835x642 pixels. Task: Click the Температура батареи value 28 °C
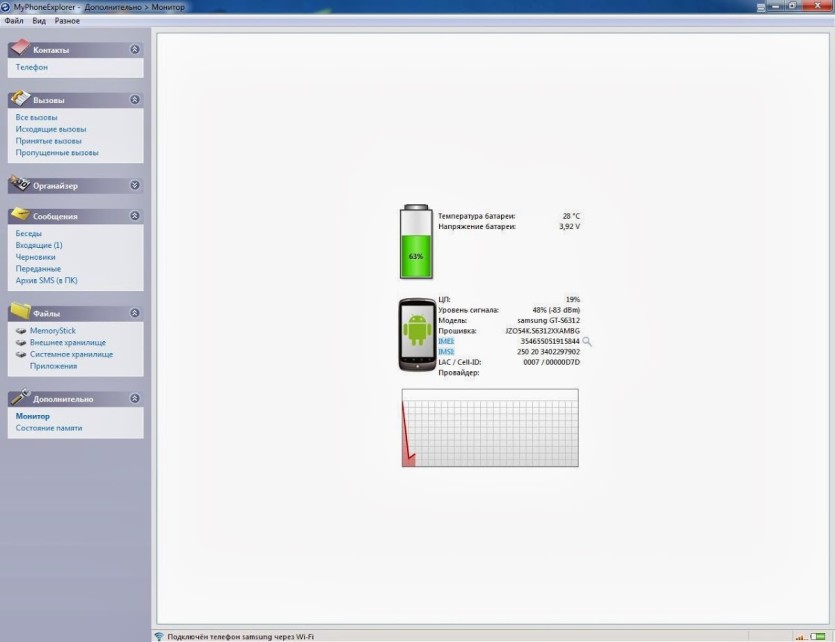click(571, 216)
